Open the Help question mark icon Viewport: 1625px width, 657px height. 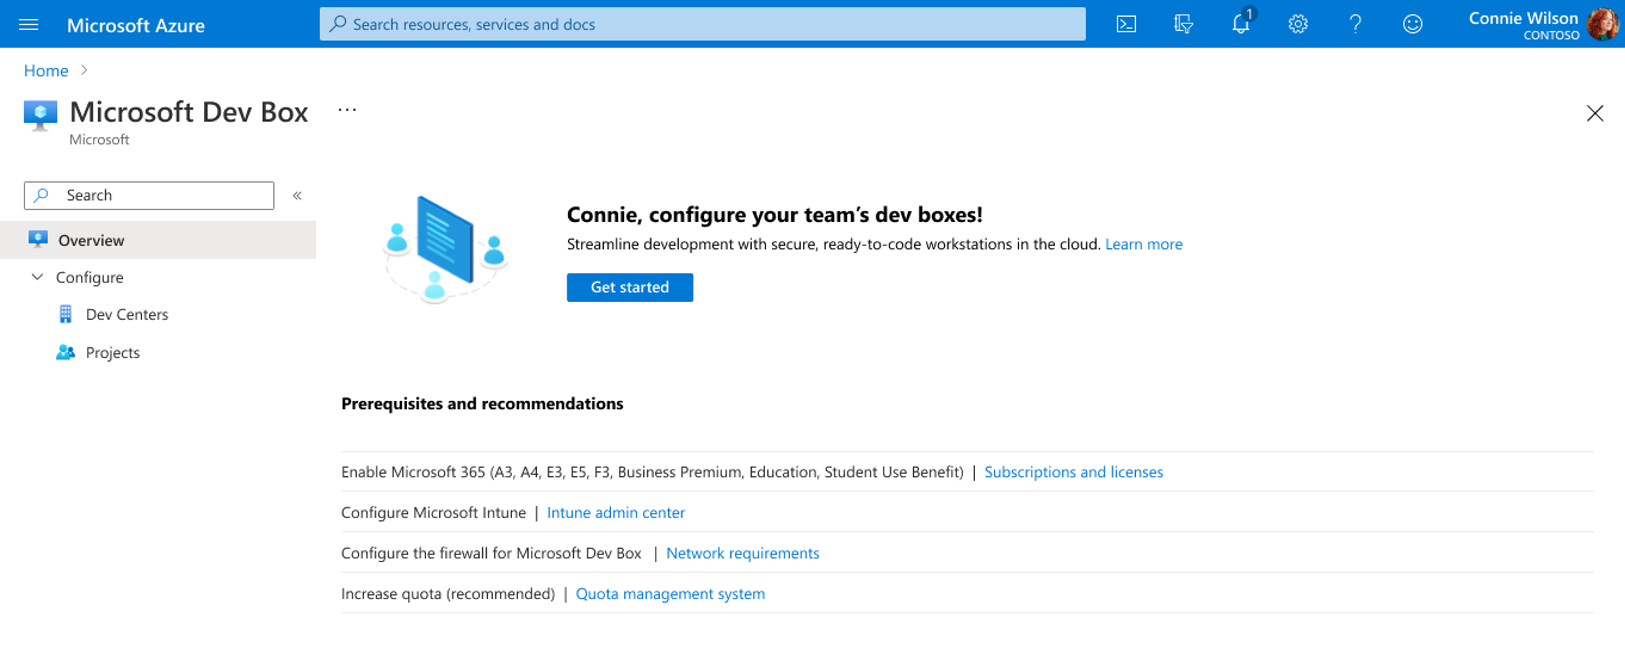tap(1355, 24)
